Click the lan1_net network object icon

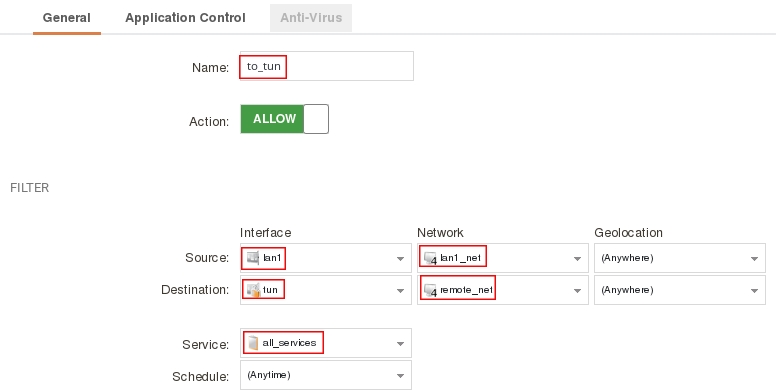[431, 258]
